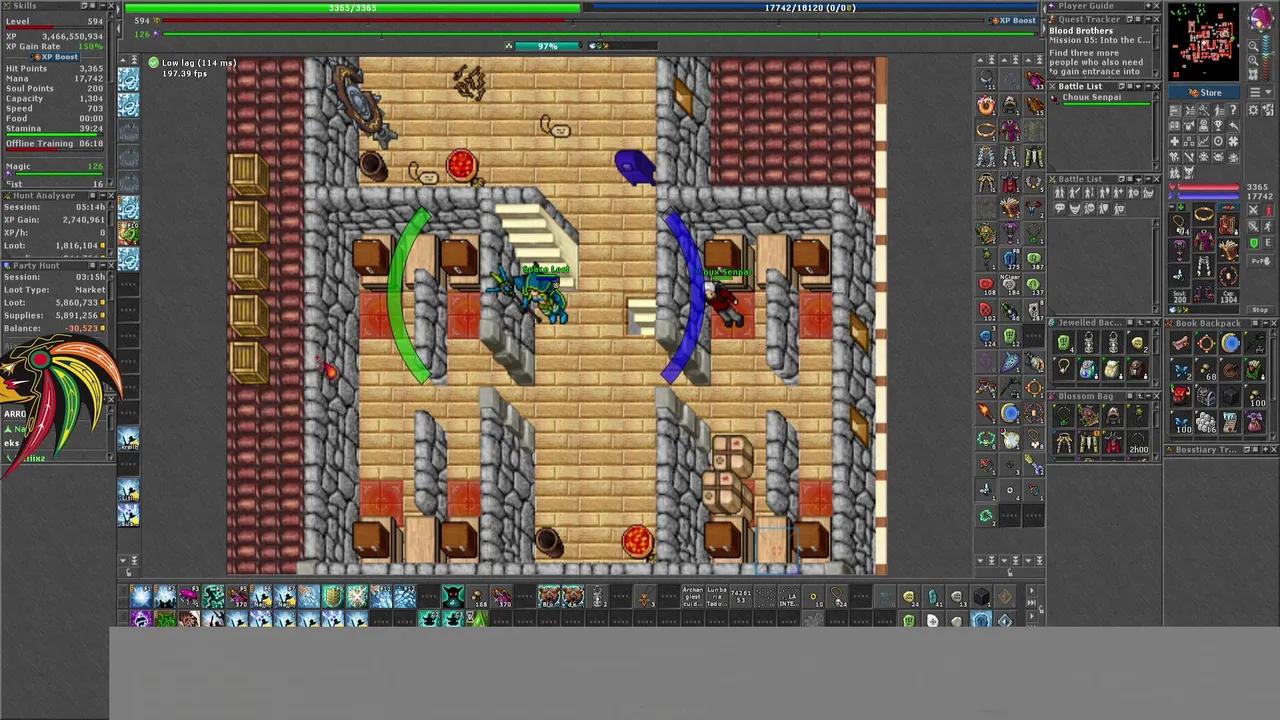Zoom out the minimap with magnifier minus

(x=1253, y=46)
